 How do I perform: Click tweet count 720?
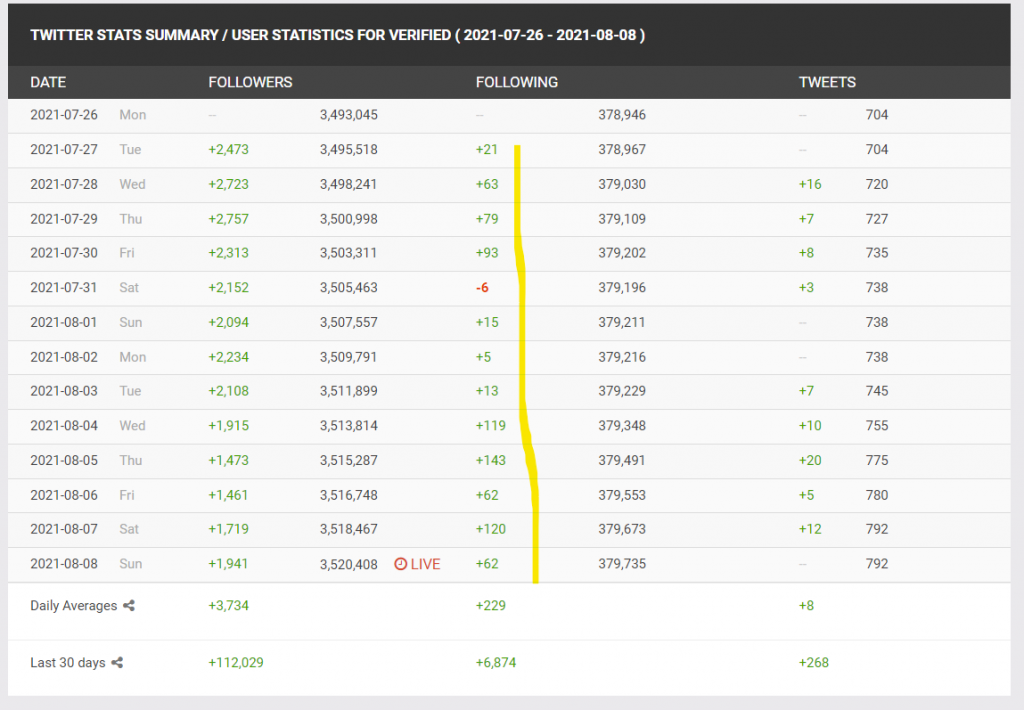876,184
